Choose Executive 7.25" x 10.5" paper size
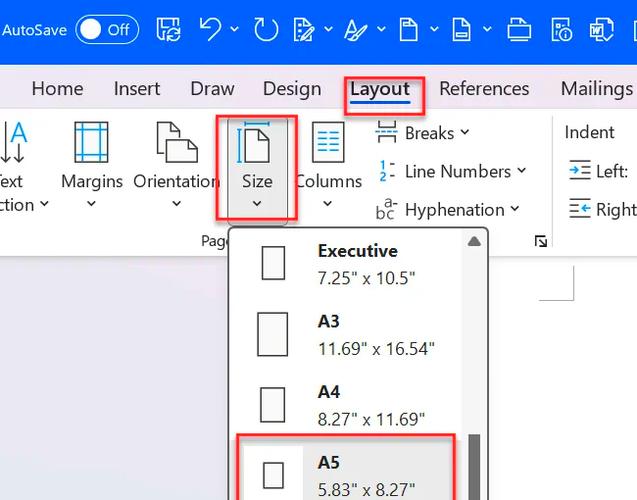The height and width of the screenshot is (500, 637). tap(347, 264)
